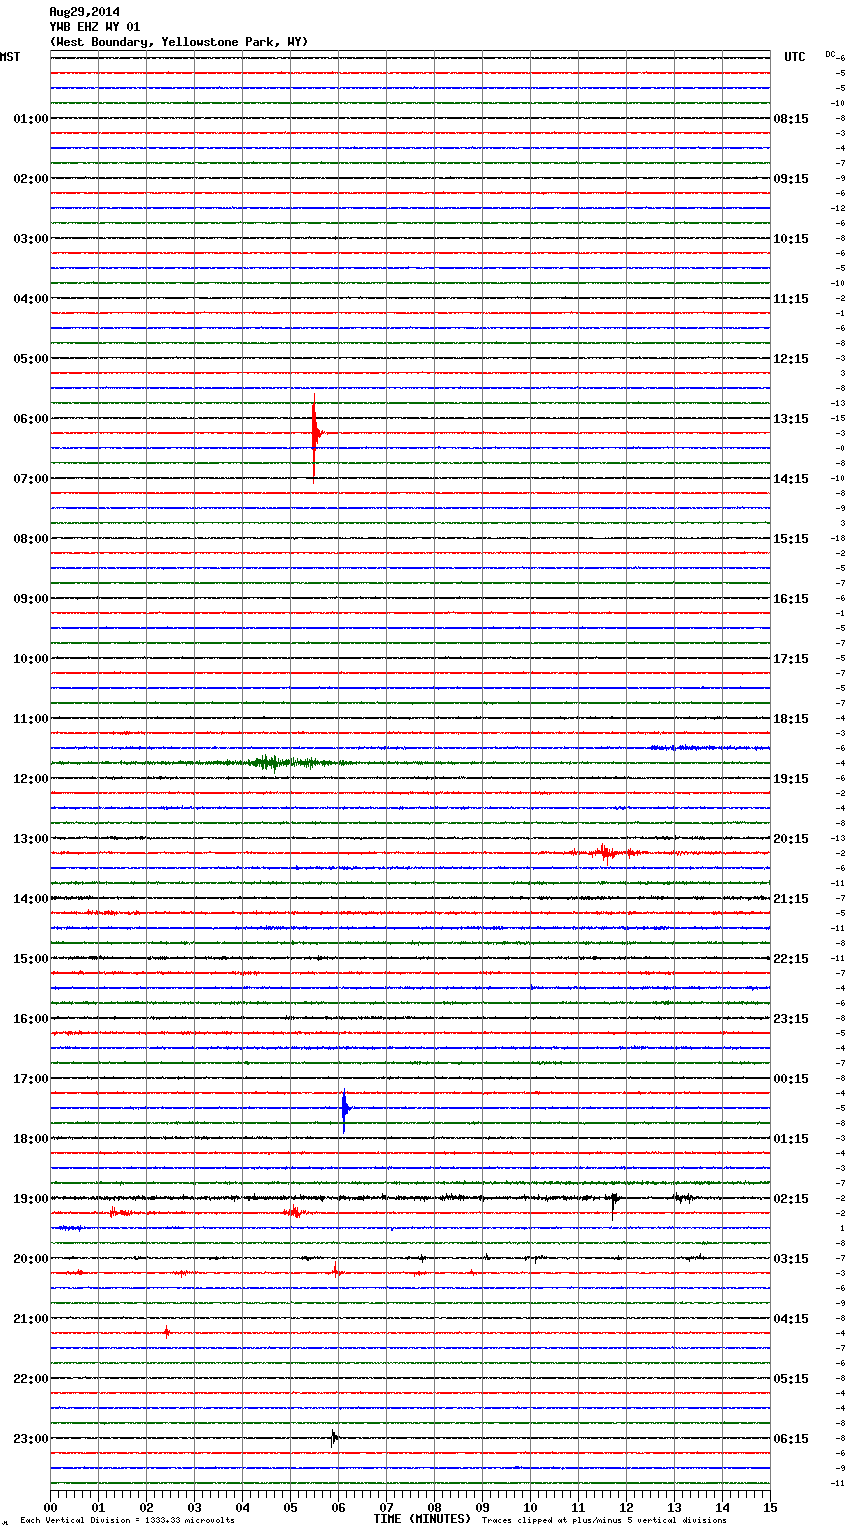
Task: Click the 00:15 UTC time label
Action: pyautogui.click(x=791, y=1079)
